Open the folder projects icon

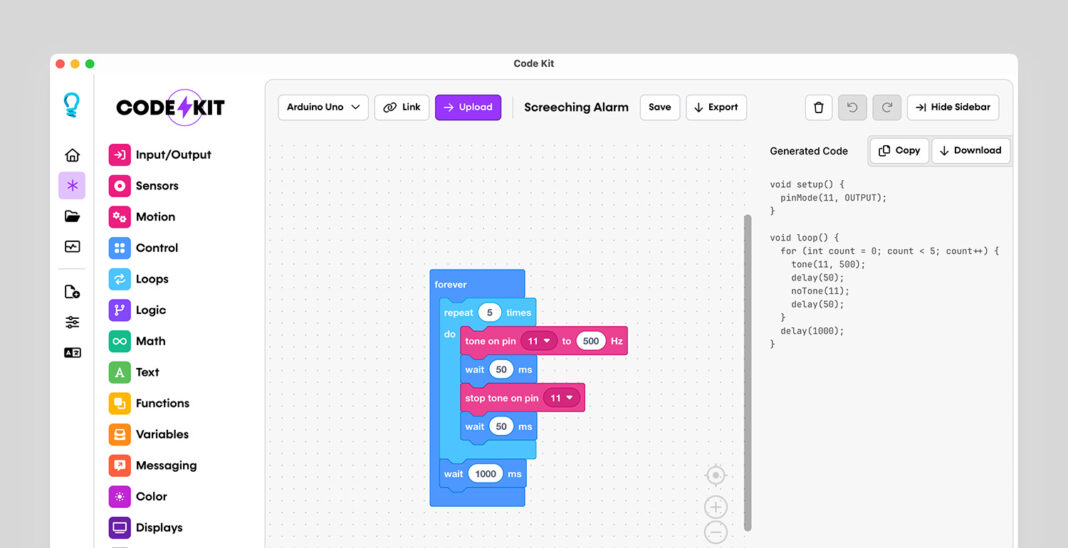click(x=72, y=216)
